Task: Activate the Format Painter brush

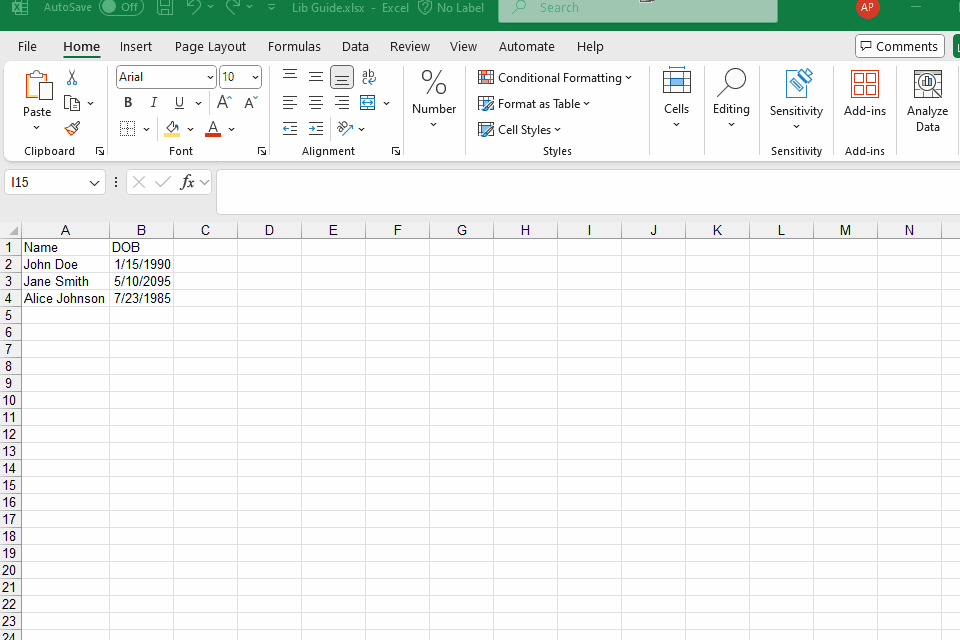Action: [72, 129]
